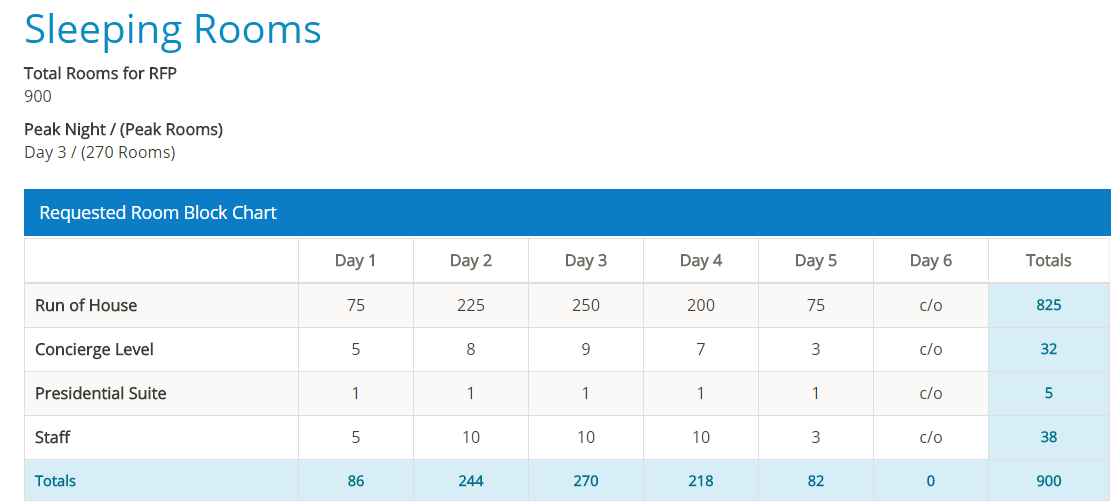The width and height of the screenshot is (1112, 502).
Task: Select Day 3 column total 270
Action: pos(585,481)
